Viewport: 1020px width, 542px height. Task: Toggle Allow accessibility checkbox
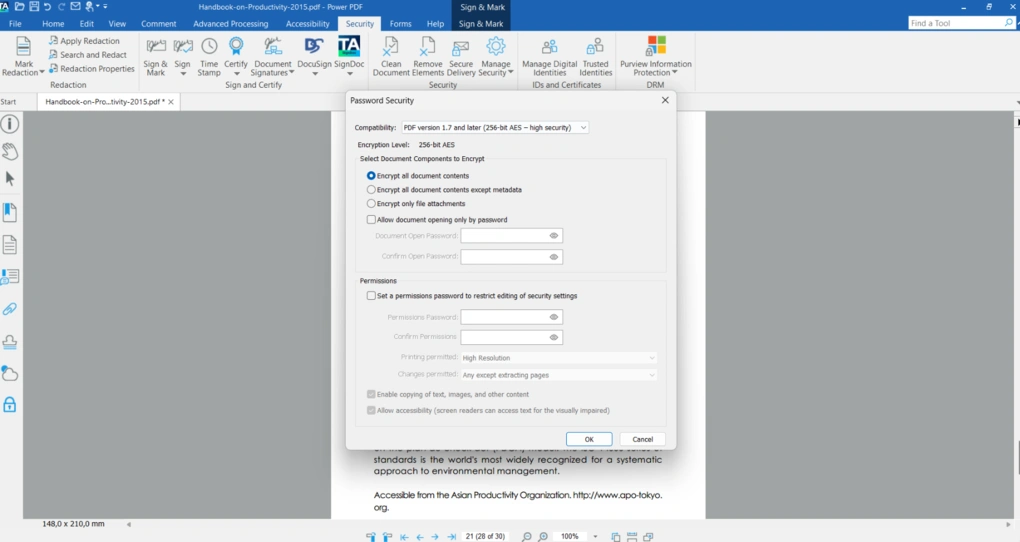(371, 411)
